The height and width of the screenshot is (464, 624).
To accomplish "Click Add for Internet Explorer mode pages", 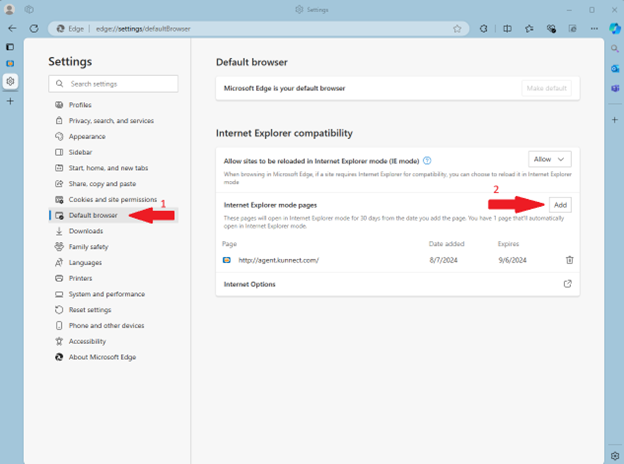I will coord(560,204).
